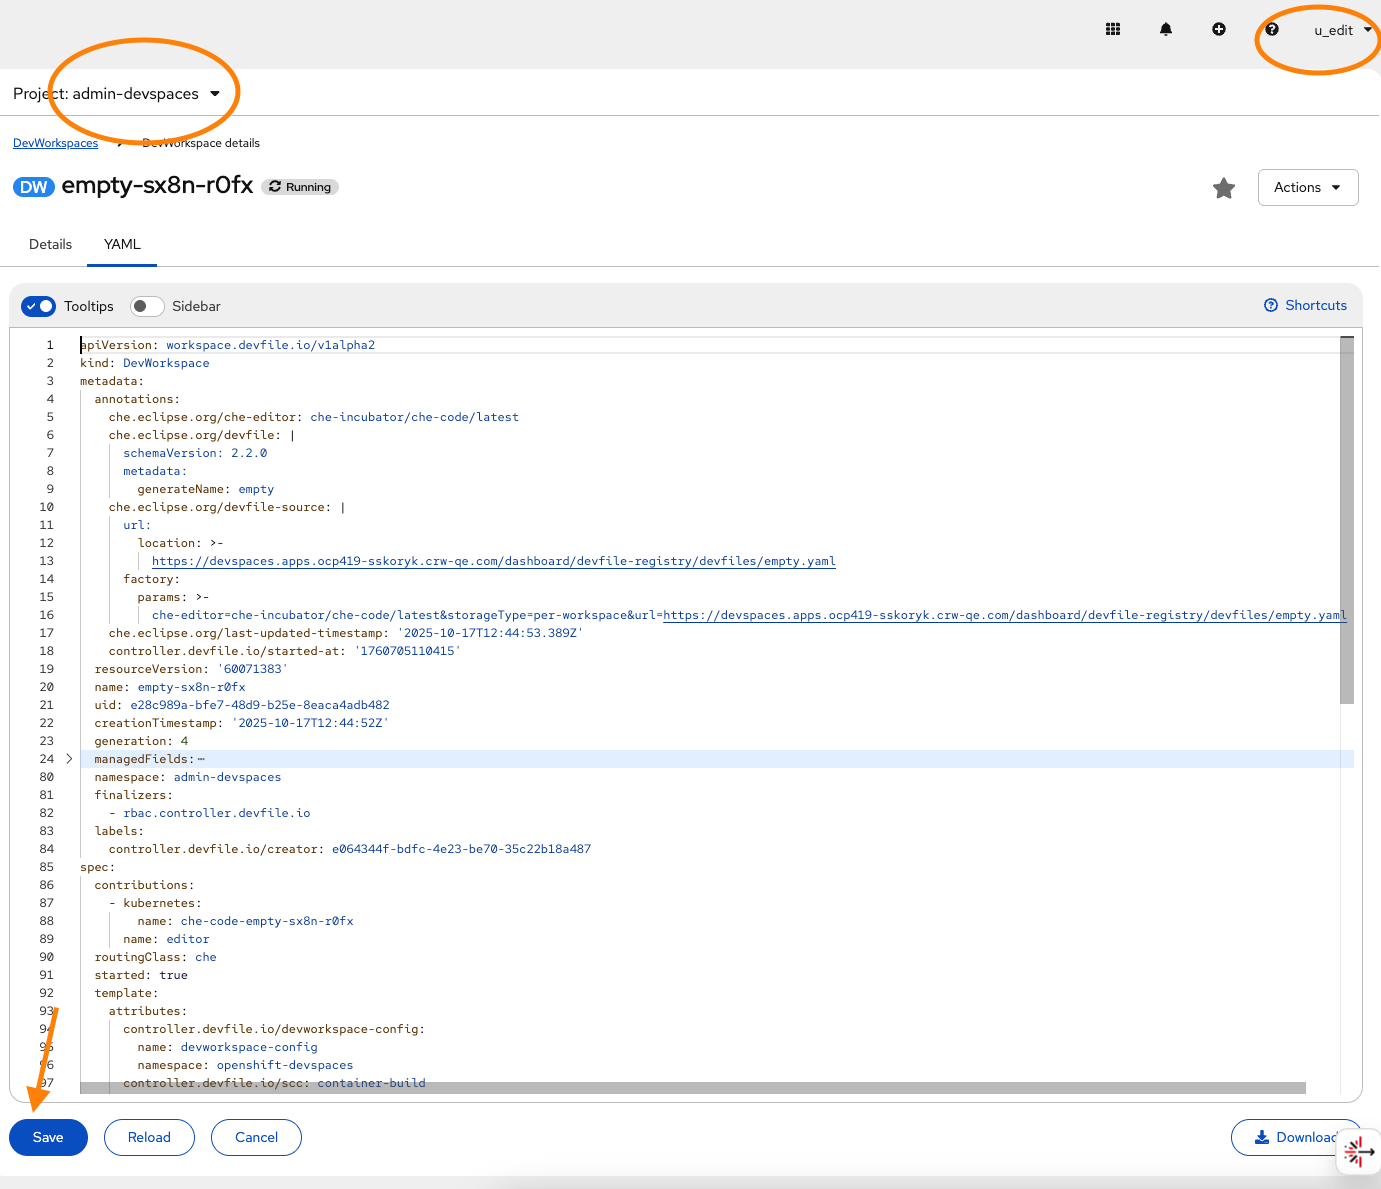Click the 'started: true' line

[141, 975]
